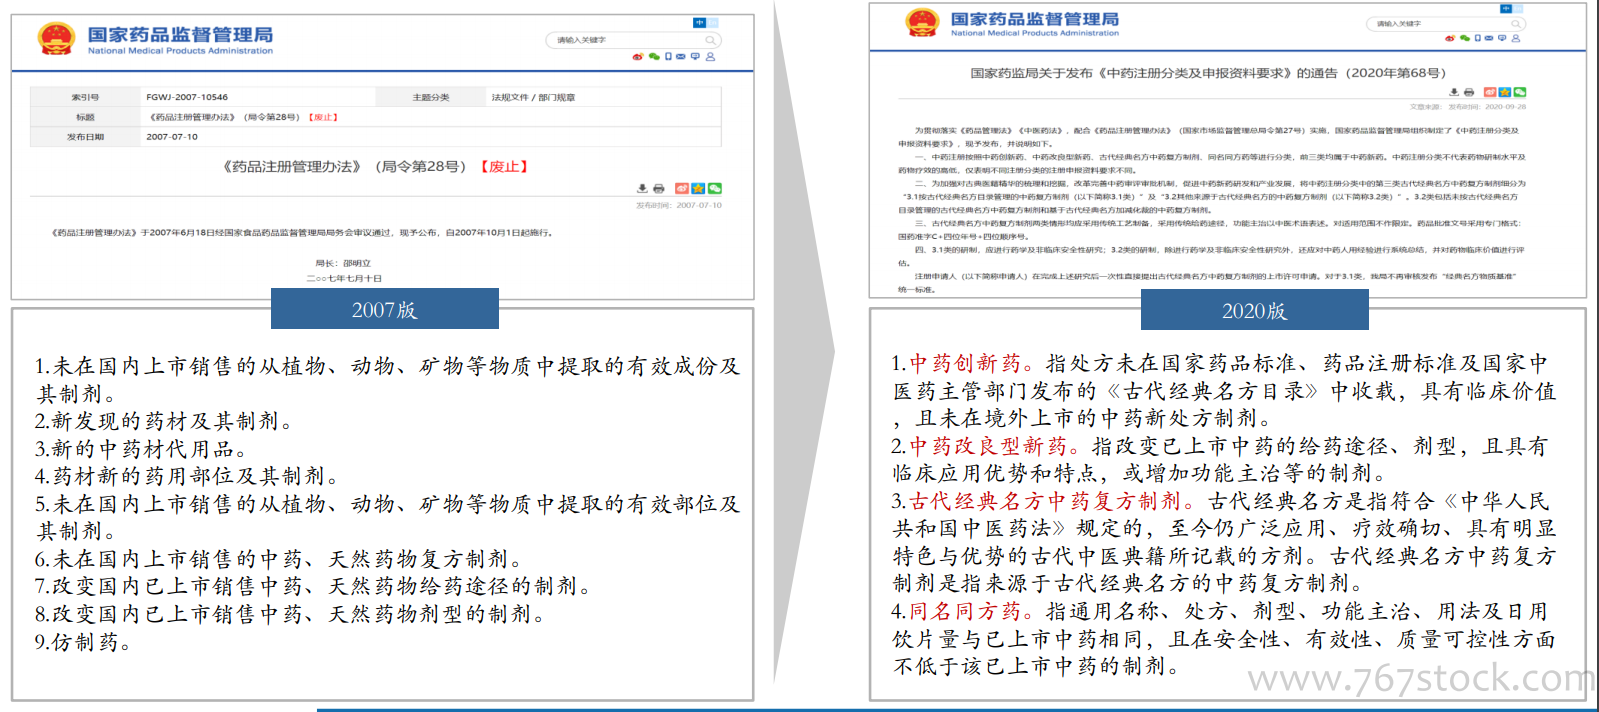Screen dimensions: 1599x712
Task: Click the category value 法规文件 / 部门规章
Action: (x=533, y=97)
